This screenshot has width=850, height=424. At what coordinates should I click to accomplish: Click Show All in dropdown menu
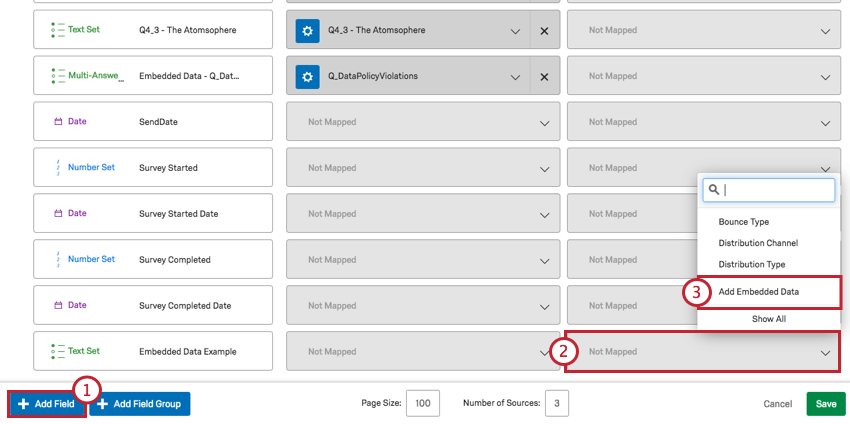tap(768, 319)
